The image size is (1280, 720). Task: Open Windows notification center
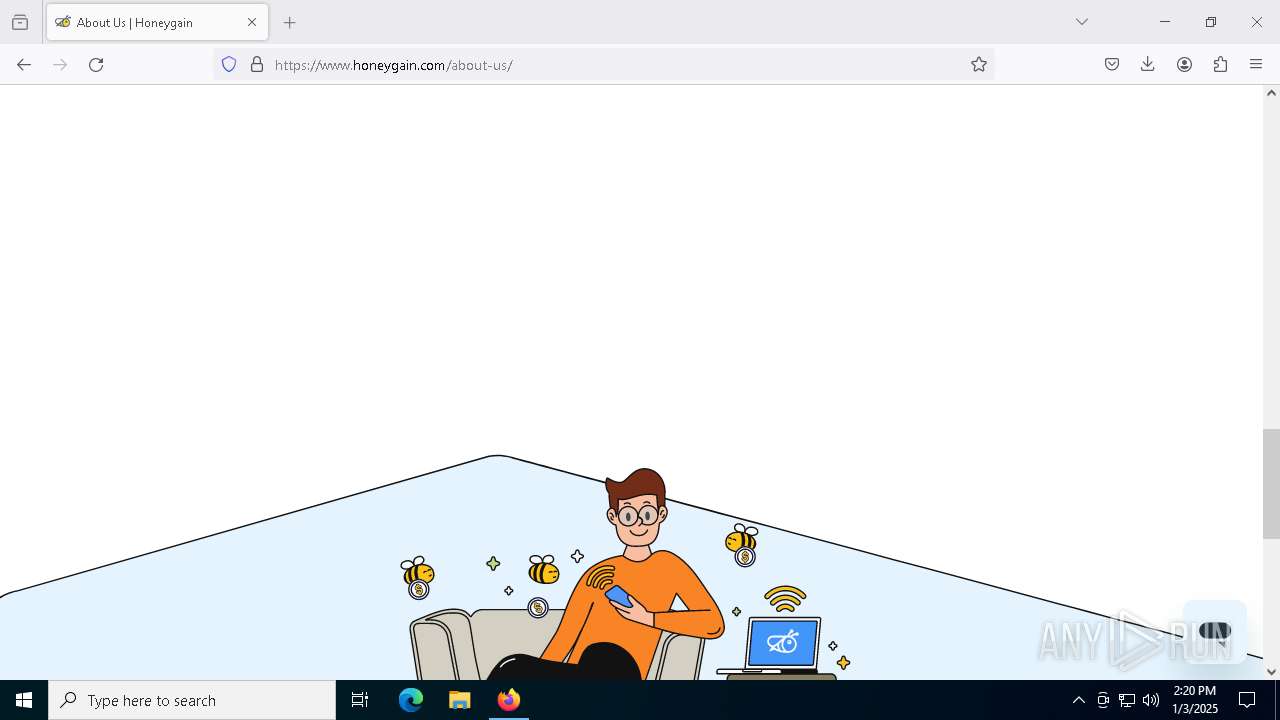click(x=1247, y=700)
